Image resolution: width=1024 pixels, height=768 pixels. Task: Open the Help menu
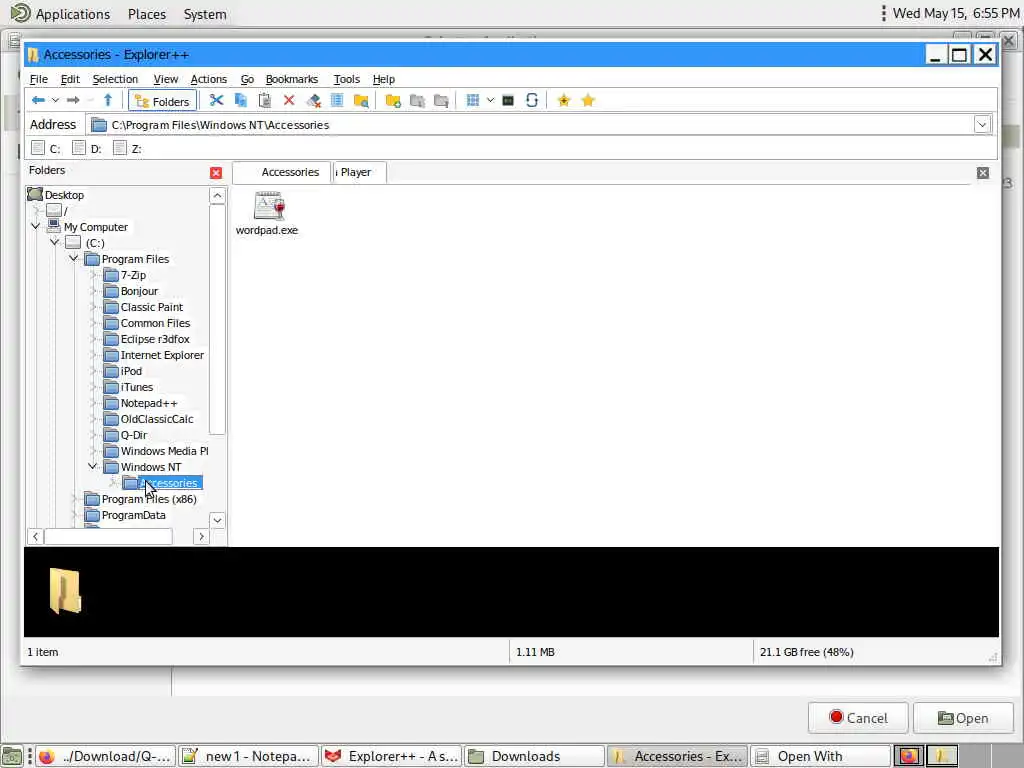pyautogui.click(x=383, y=79)
